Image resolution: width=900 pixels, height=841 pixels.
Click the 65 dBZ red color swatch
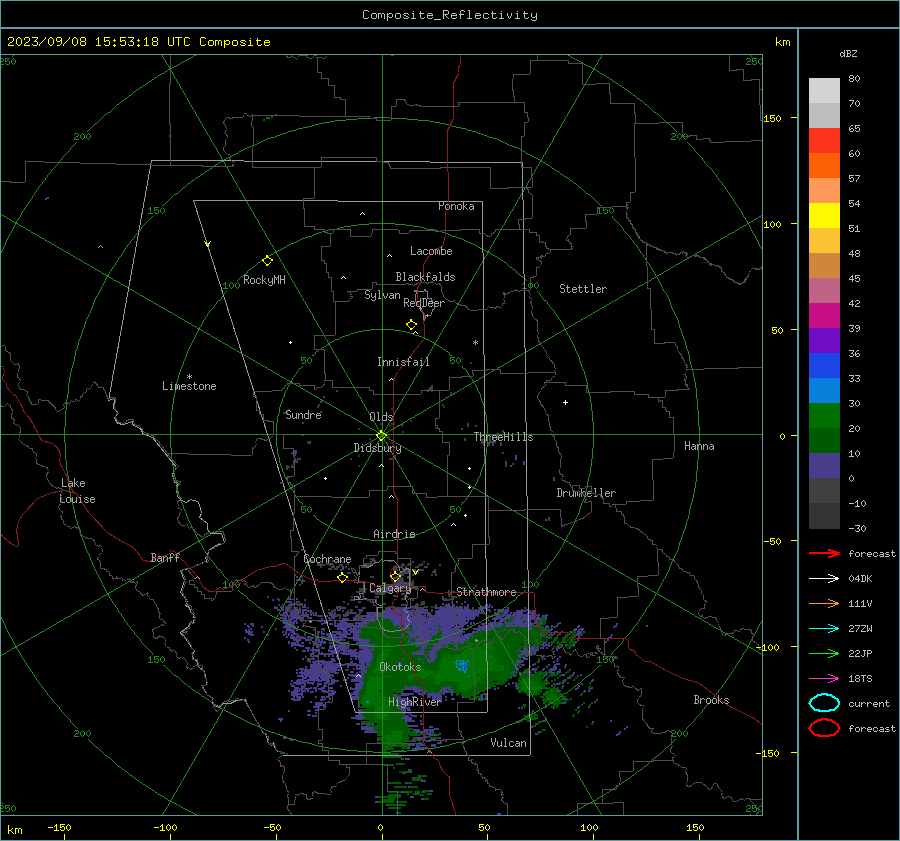click(x=824, y=140)
